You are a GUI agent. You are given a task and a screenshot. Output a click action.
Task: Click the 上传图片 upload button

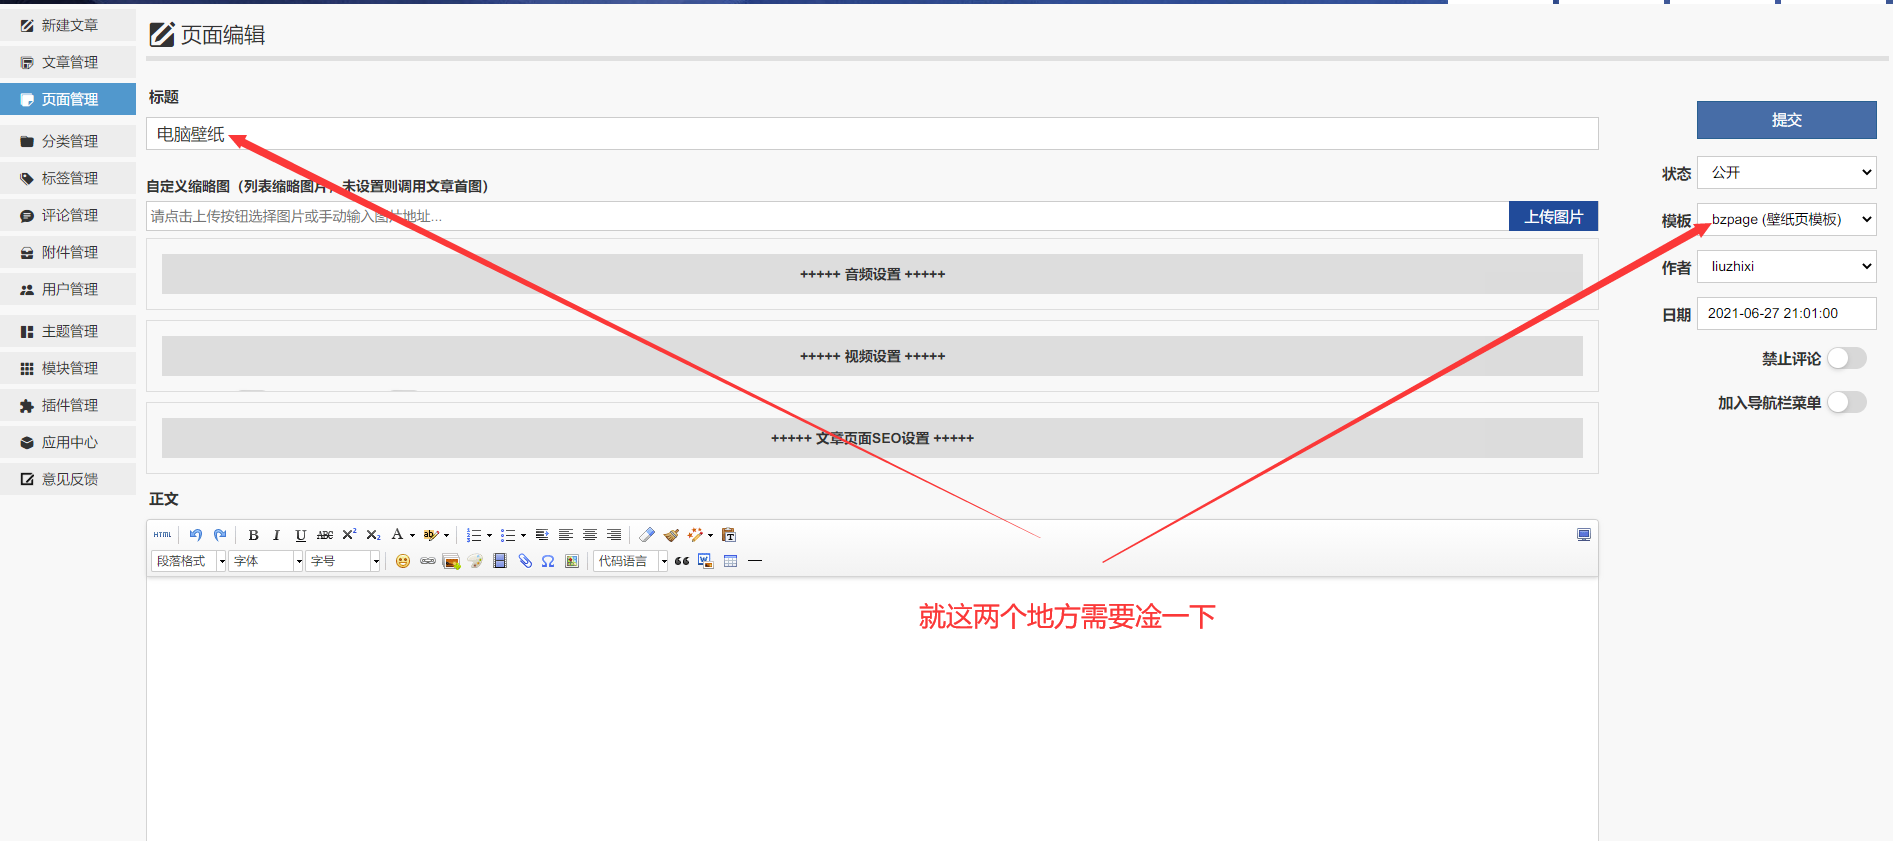tap(1553, 216)
